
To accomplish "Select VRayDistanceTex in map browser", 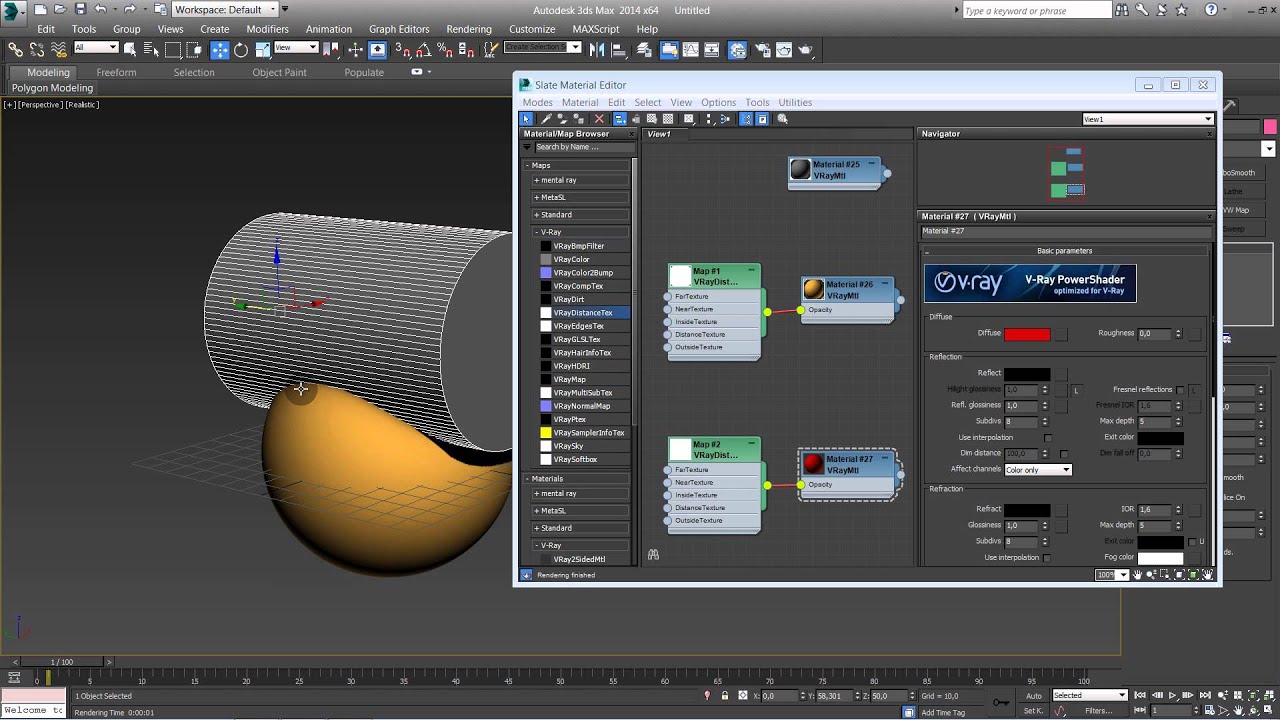I will point(584,313).
